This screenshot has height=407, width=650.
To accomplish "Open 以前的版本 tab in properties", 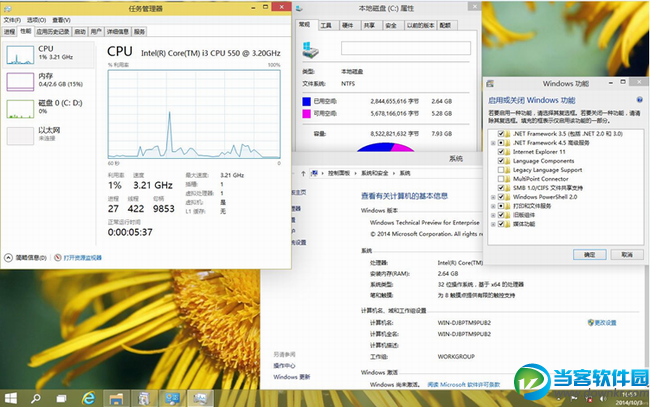I will pyautogui.click(x=420, y=26).
